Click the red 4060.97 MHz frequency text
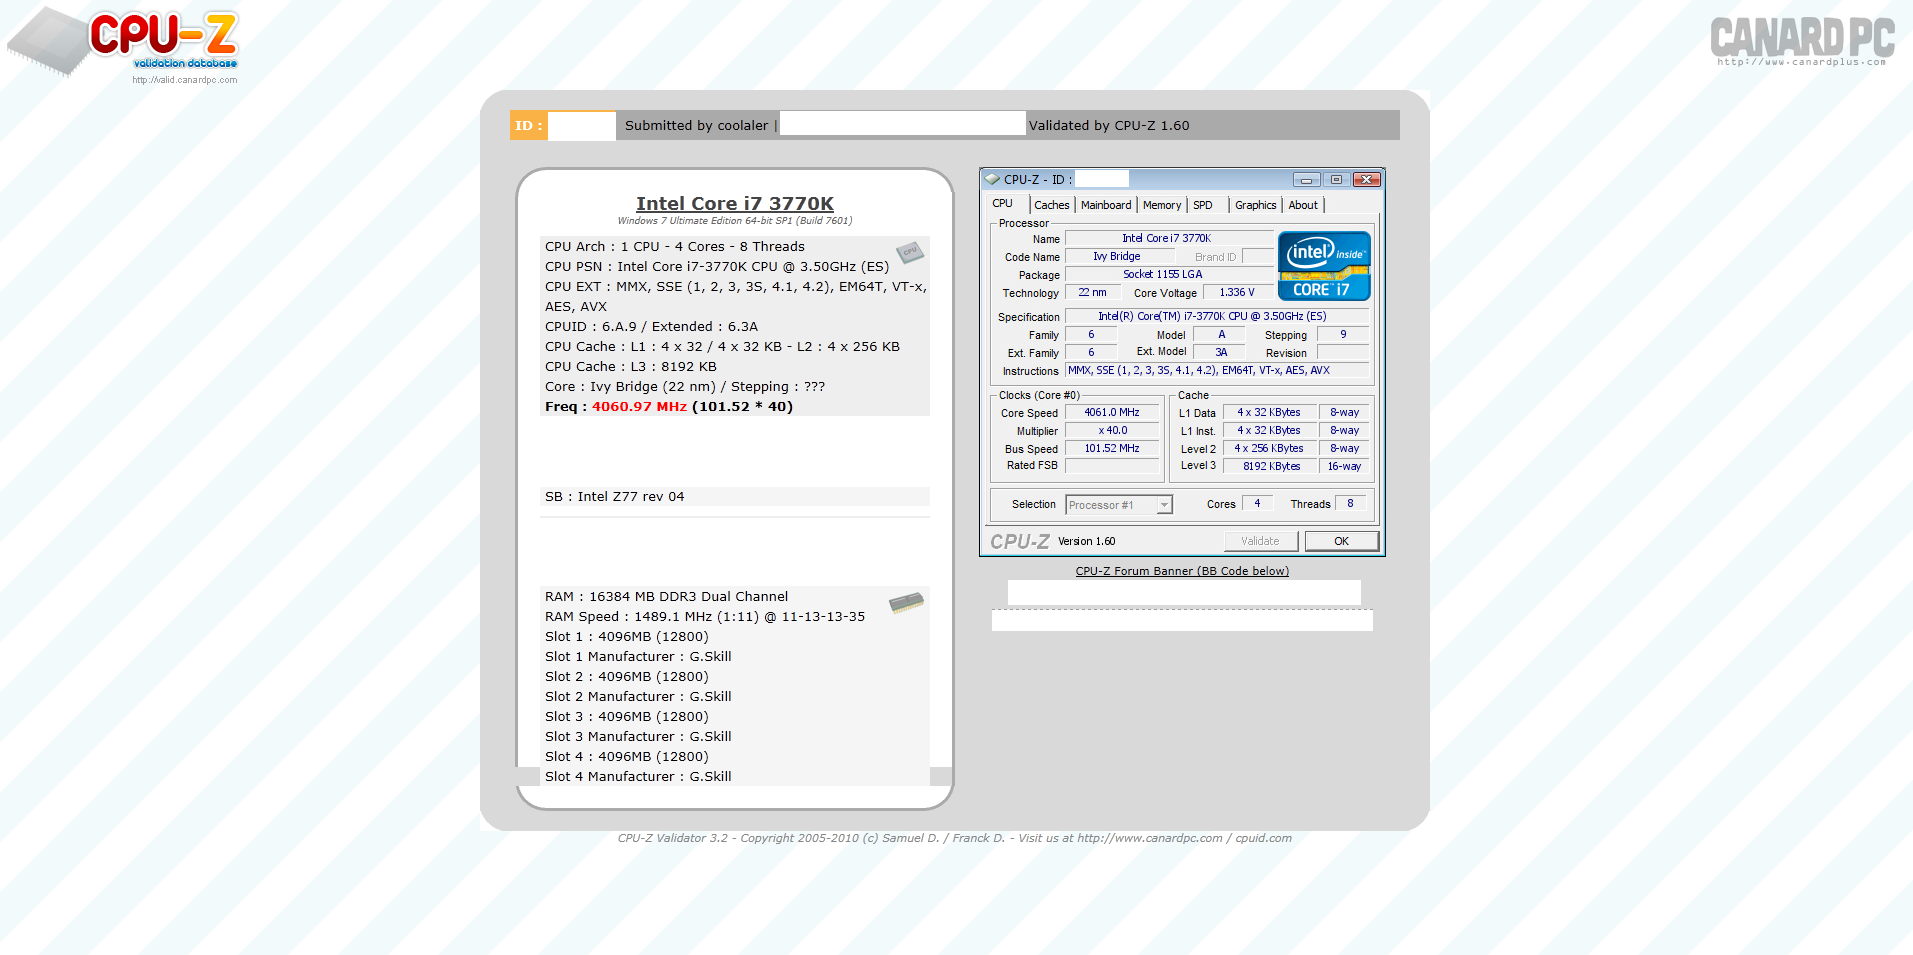The height and width of the screenshot is (955, 1913). [x=639, y=407]
